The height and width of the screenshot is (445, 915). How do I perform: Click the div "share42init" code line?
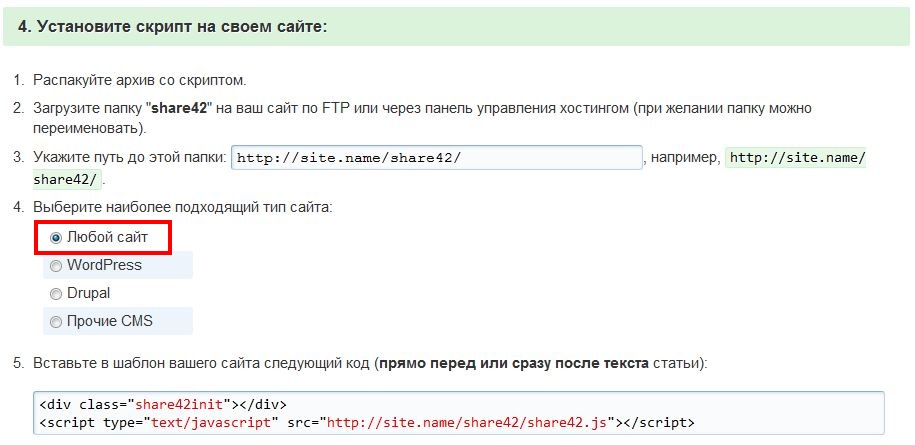(x=164, y=405)
